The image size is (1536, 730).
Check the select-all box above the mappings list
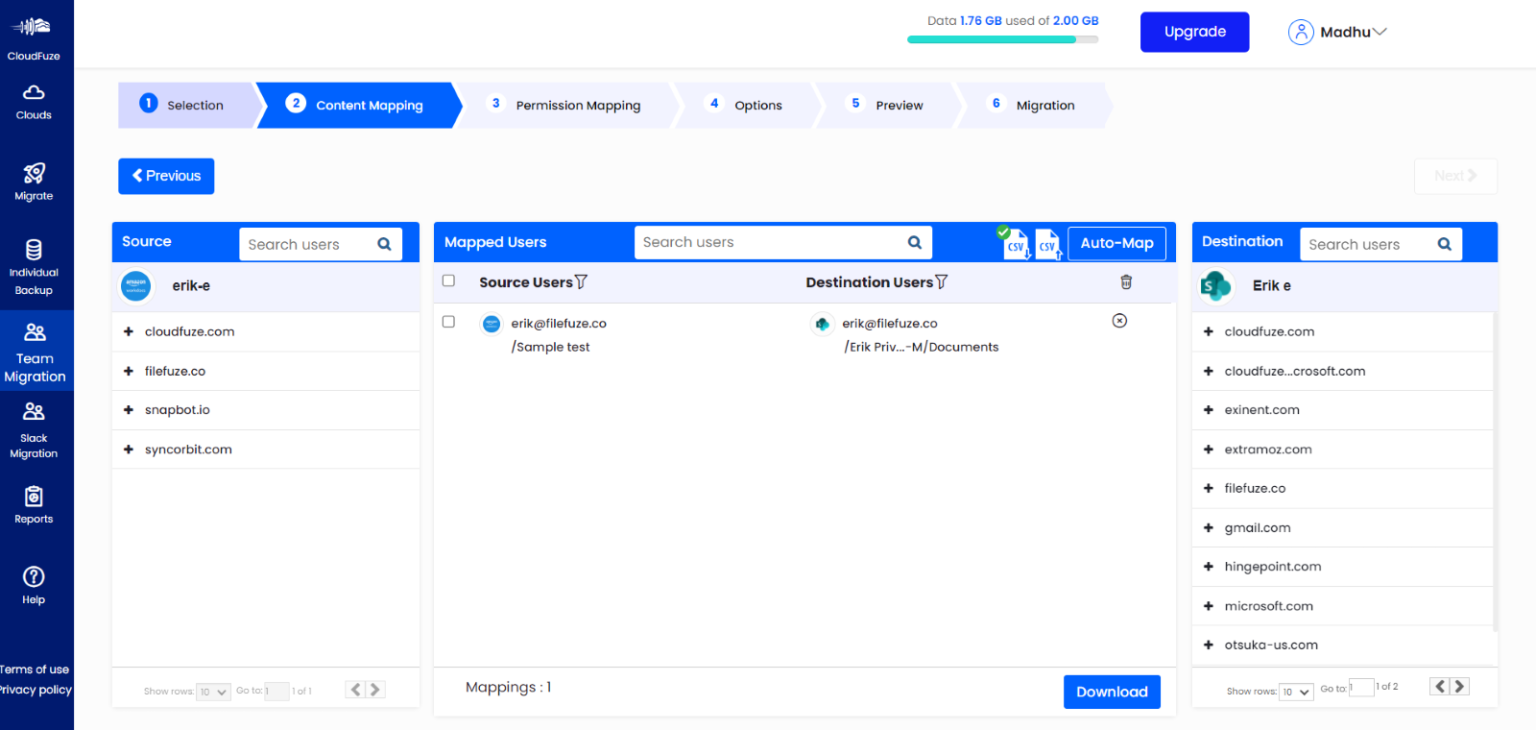pos(448,281)
